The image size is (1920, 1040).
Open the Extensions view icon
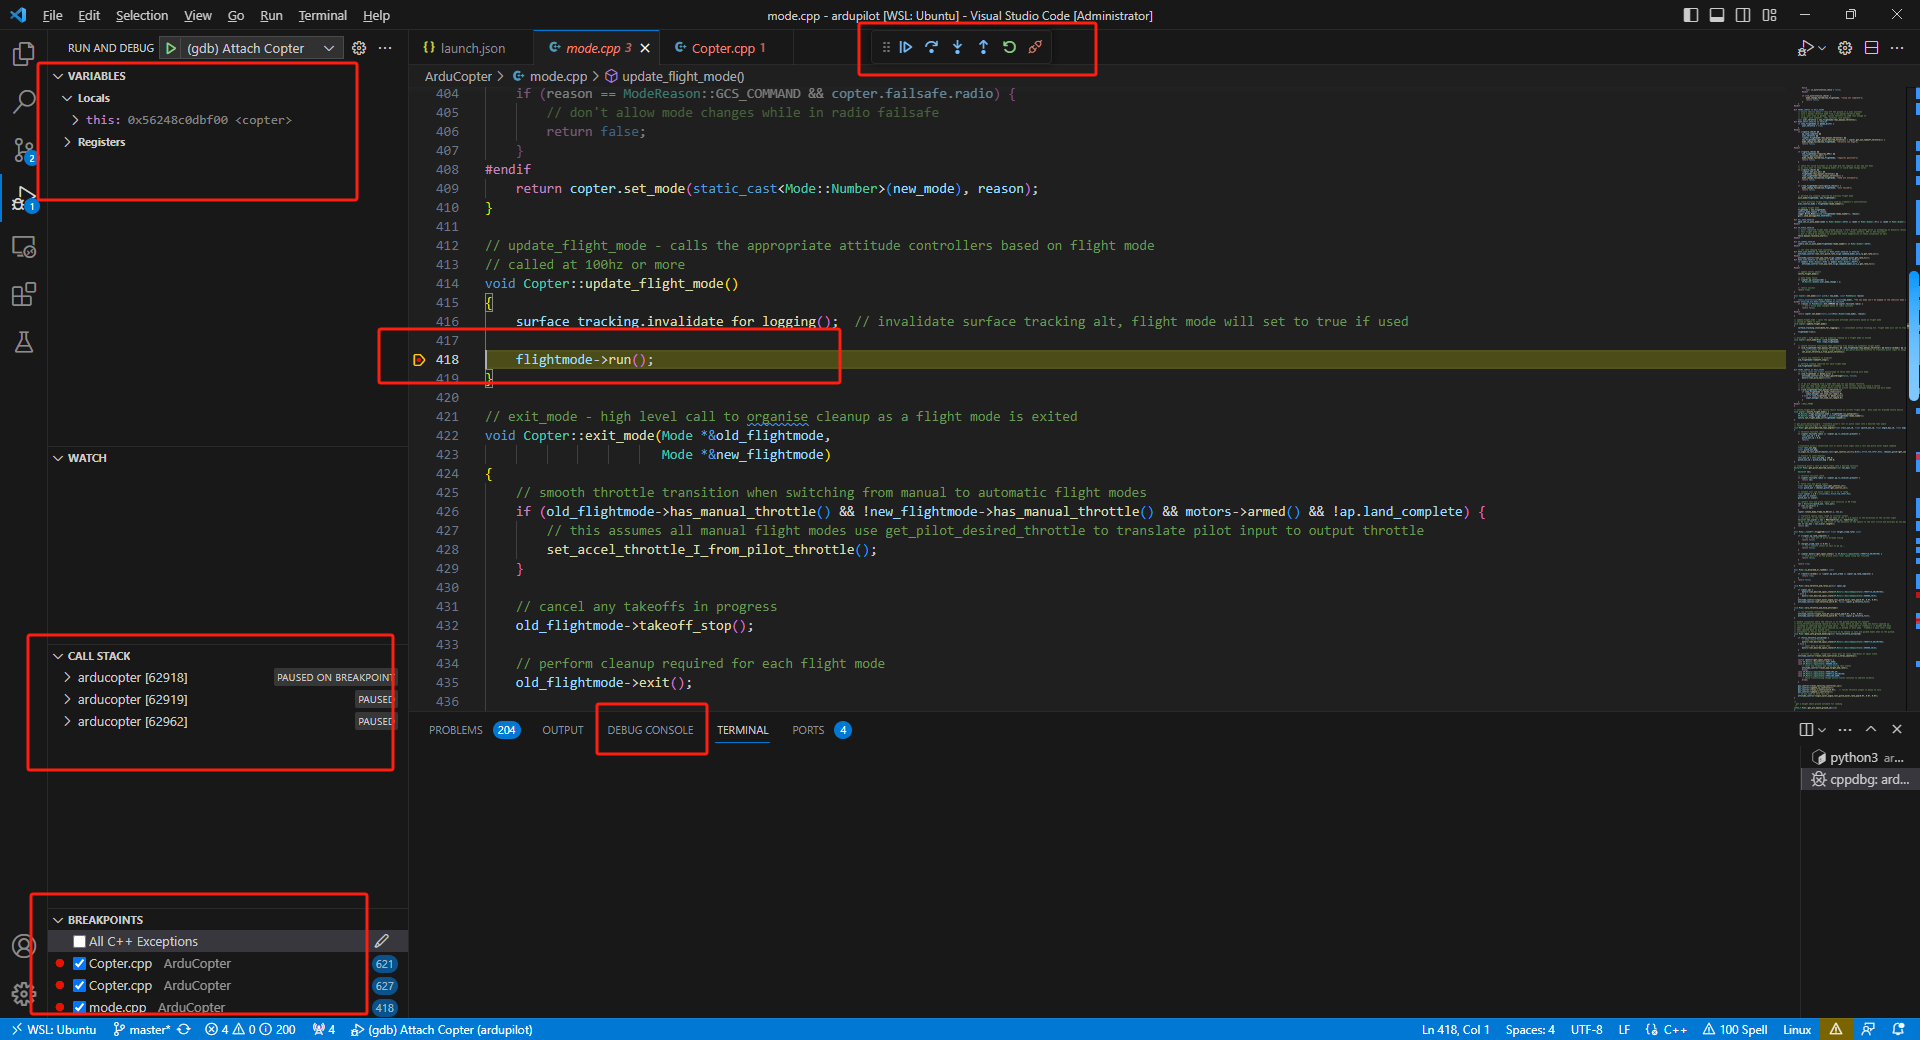[x=24, y=294]
